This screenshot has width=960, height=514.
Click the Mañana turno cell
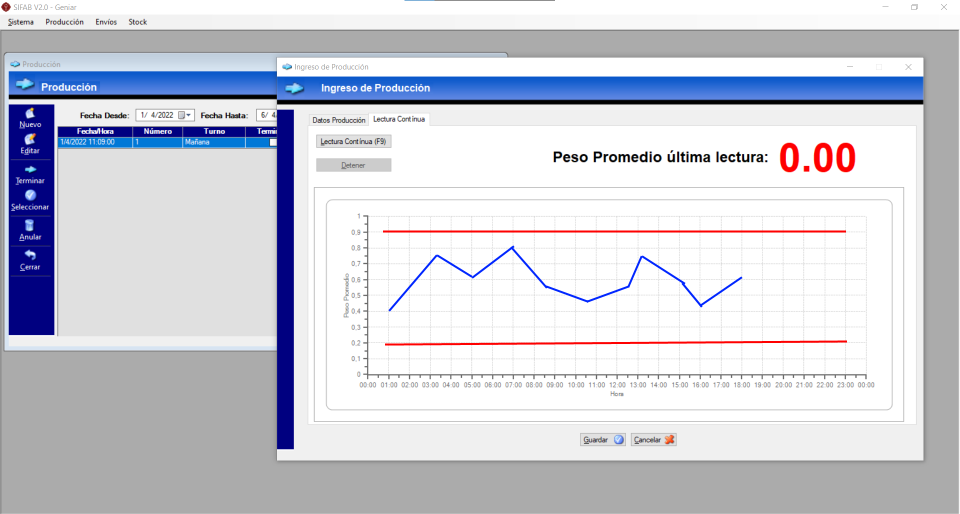coord(214,142)
